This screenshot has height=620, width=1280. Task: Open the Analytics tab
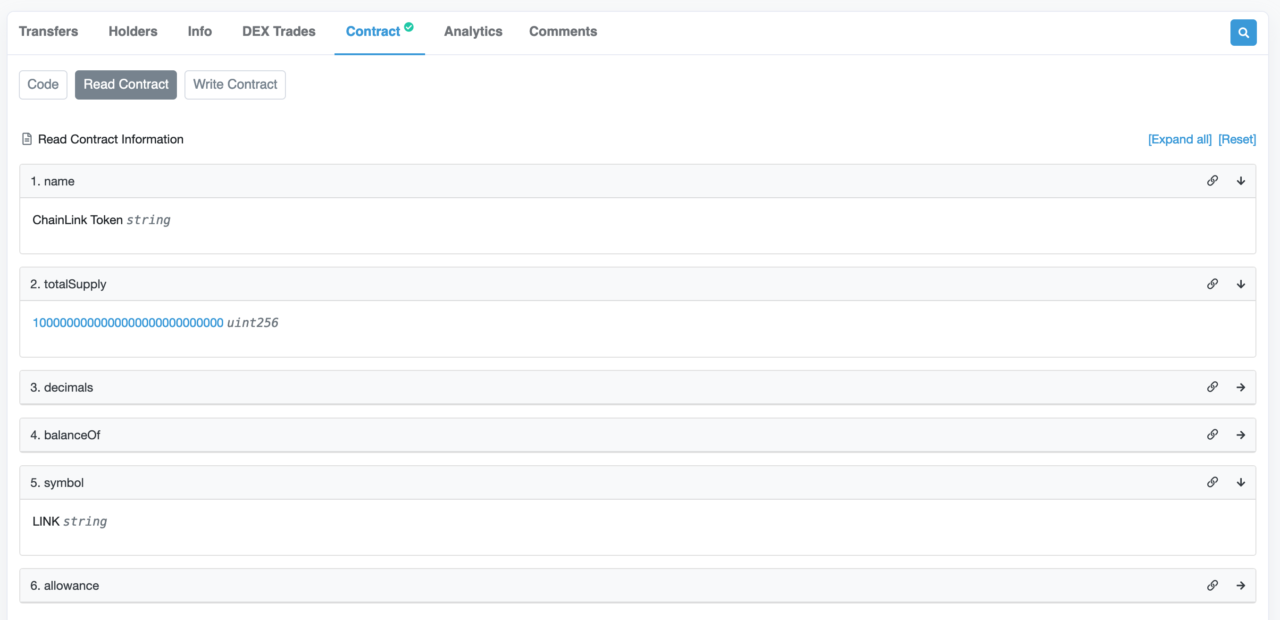point(473,31)
